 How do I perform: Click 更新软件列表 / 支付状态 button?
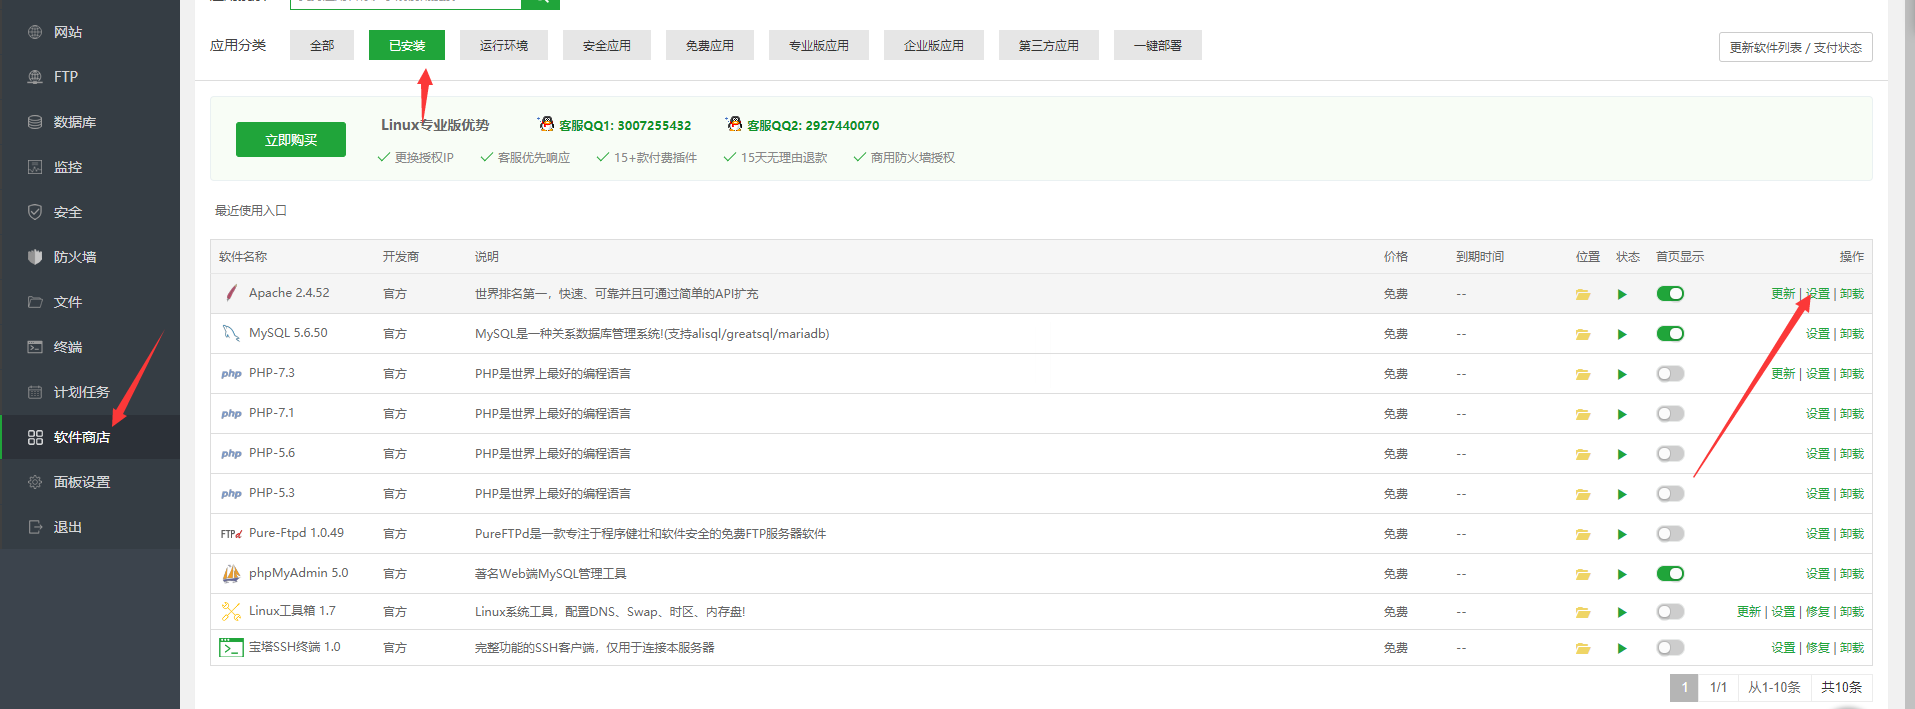click(x=1795, y=47)
